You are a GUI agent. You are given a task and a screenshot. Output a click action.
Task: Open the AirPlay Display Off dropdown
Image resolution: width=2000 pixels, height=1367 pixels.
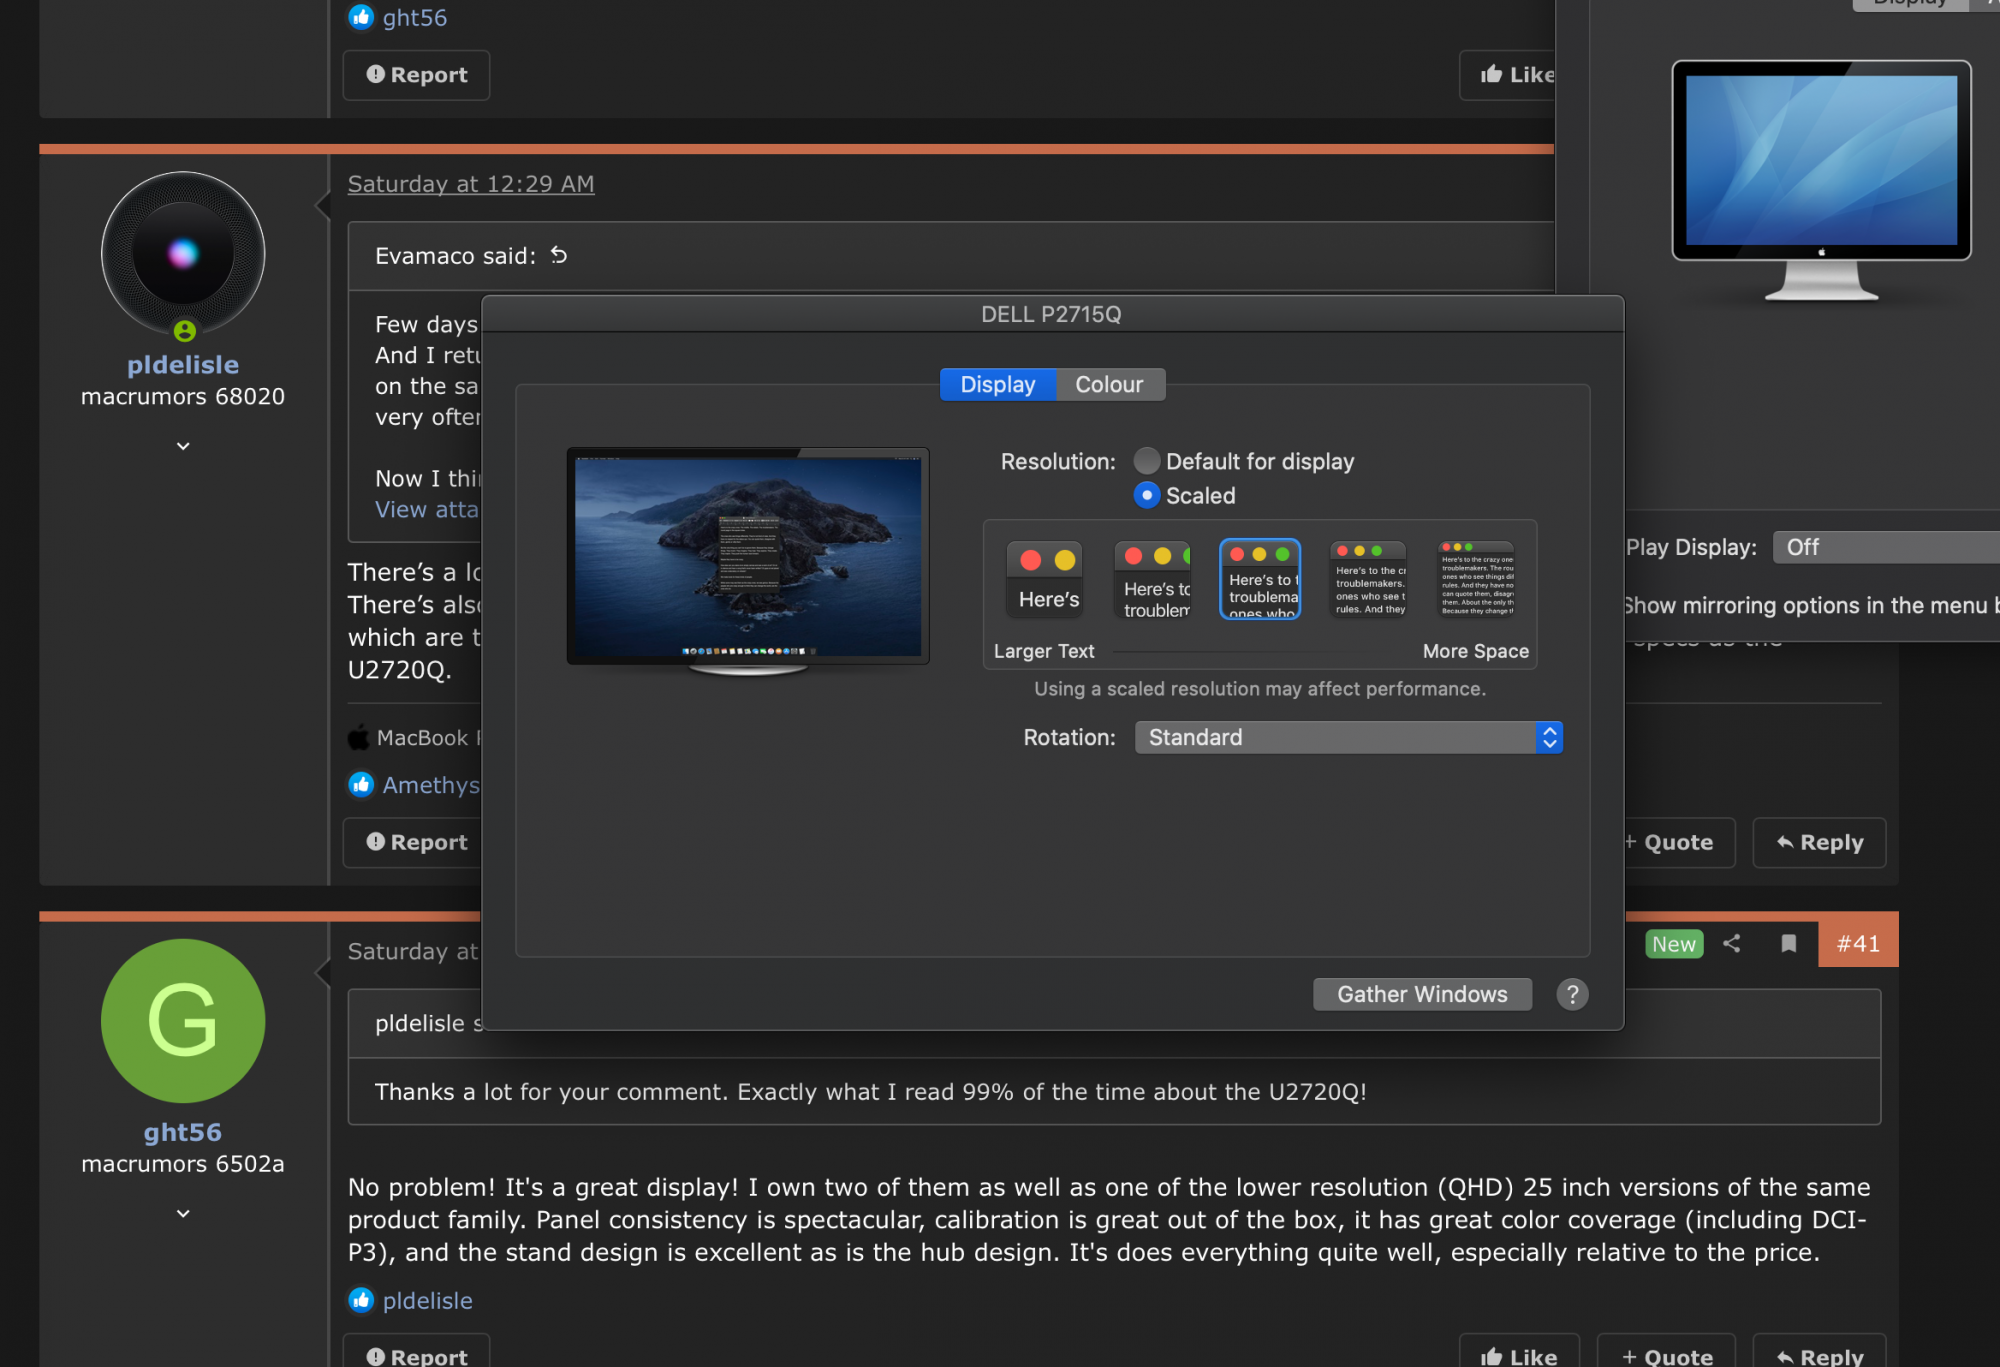(1886, 547)
